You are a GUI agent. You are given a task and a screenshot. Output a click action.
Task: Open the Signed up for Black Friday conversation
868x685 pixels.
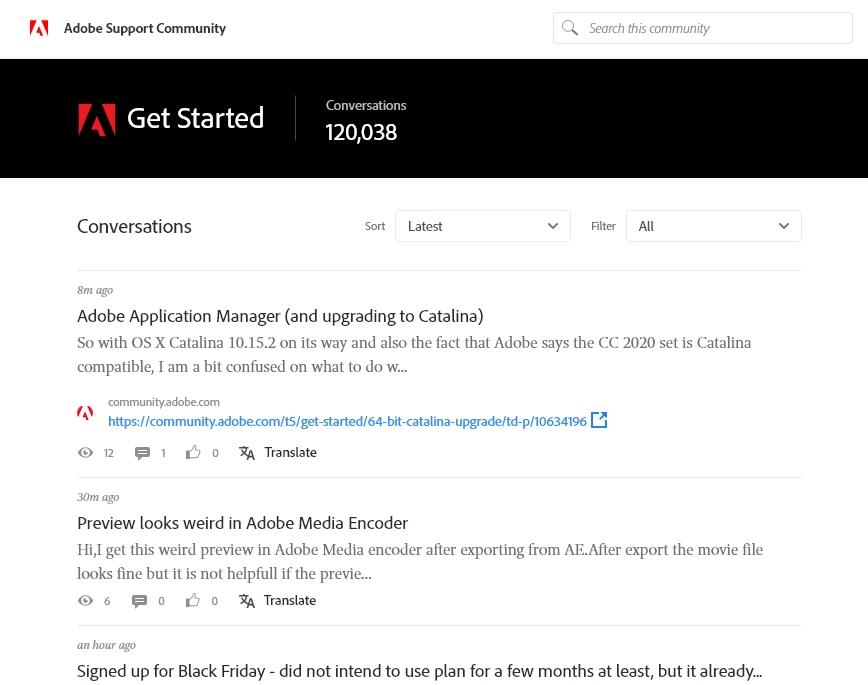420,671
